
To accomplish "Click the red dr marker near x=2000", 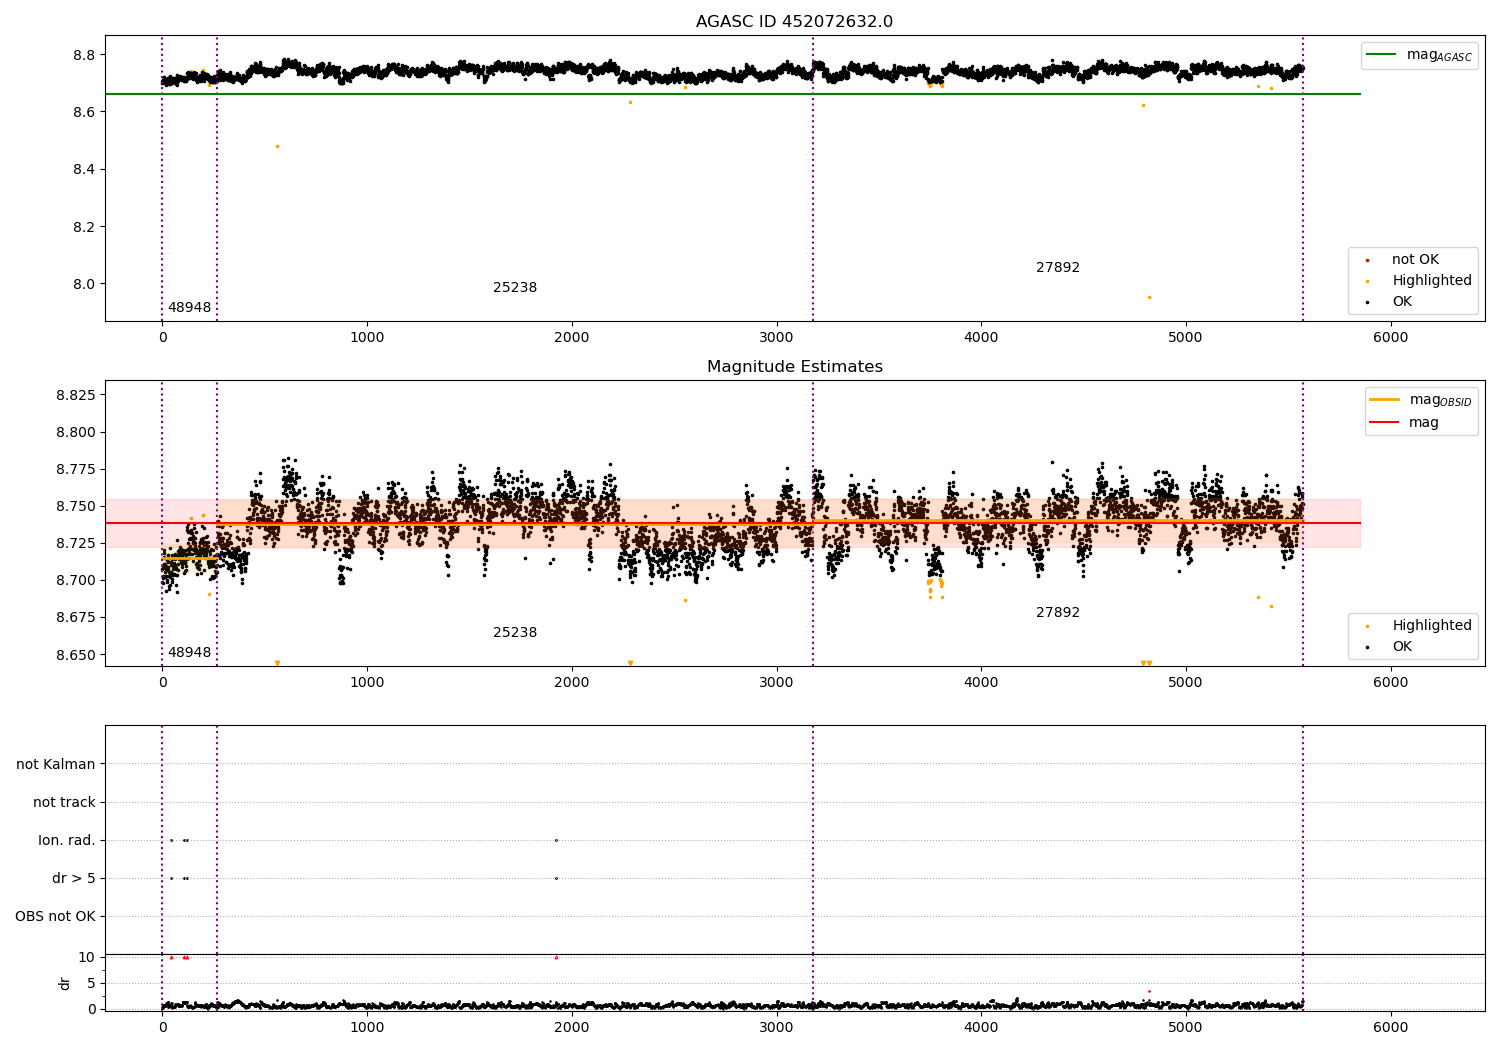I will click(x=556, y=957).
